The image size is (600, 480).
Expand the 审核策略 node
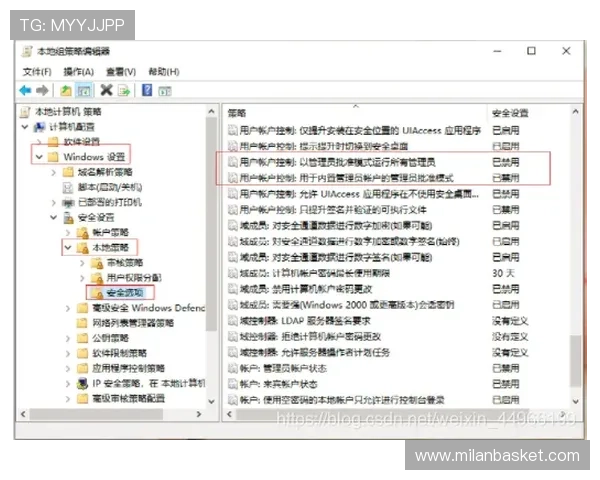point(82,263)
